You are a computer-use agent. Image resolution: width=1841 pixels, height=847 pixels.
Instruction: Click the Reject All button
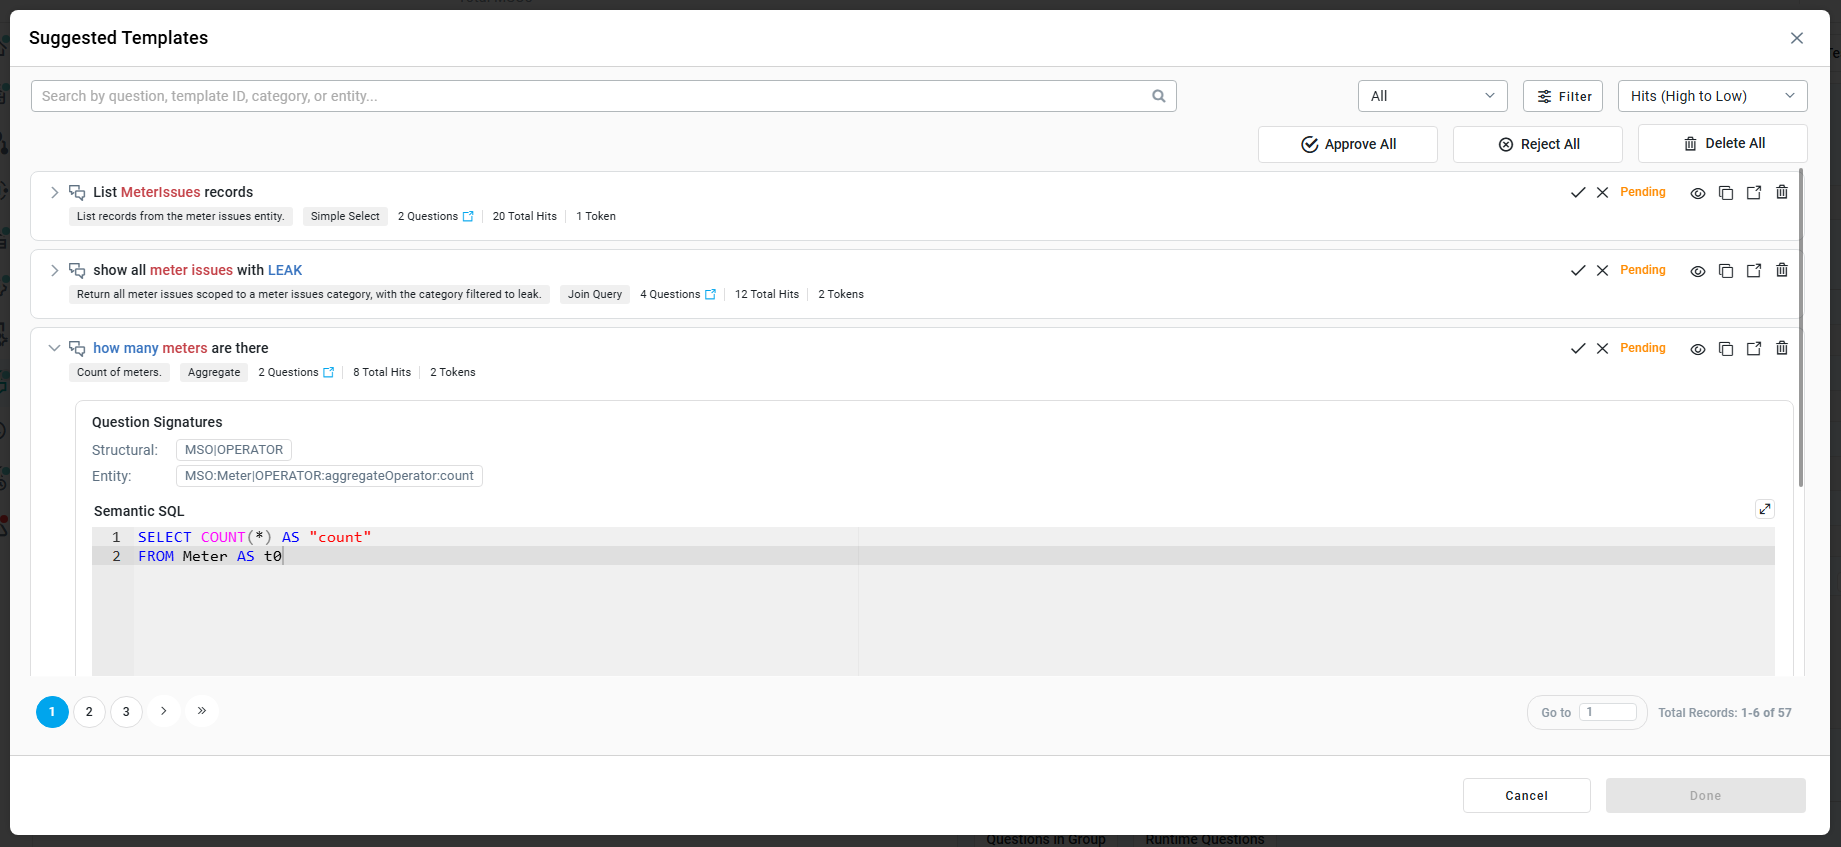1538,144
